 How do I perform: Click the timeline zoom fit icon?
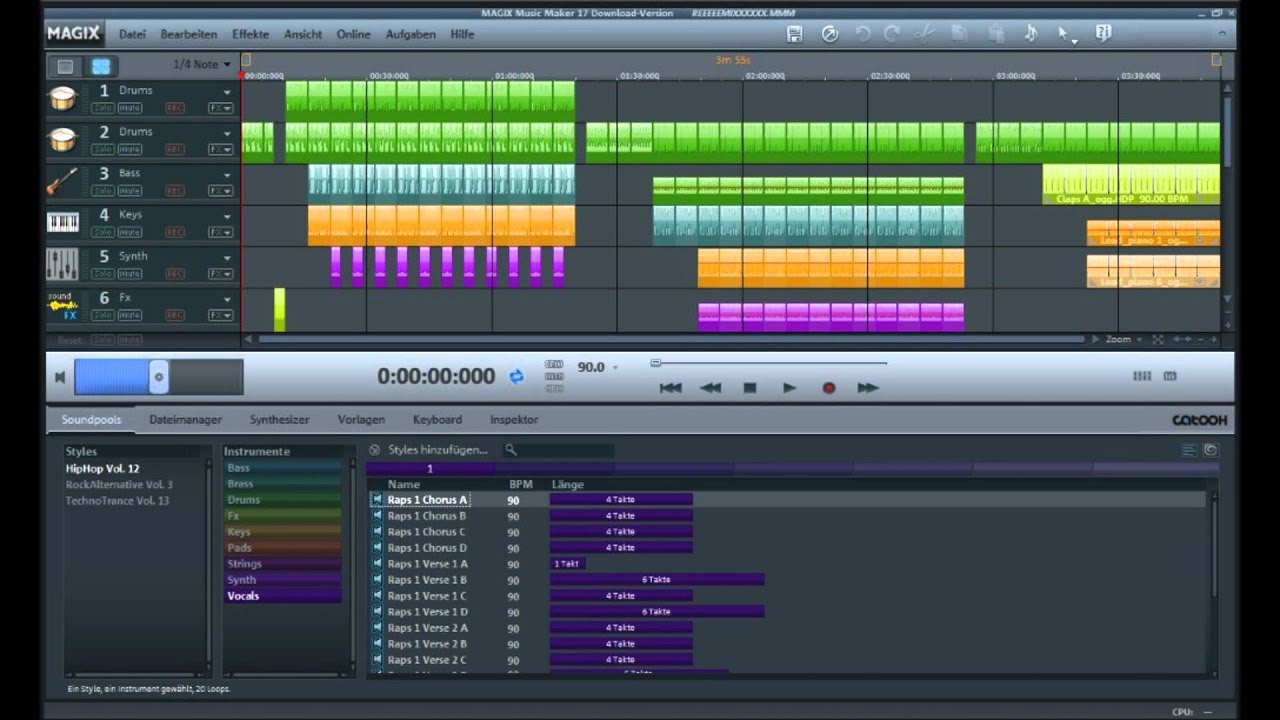[x=1158, y=339]
